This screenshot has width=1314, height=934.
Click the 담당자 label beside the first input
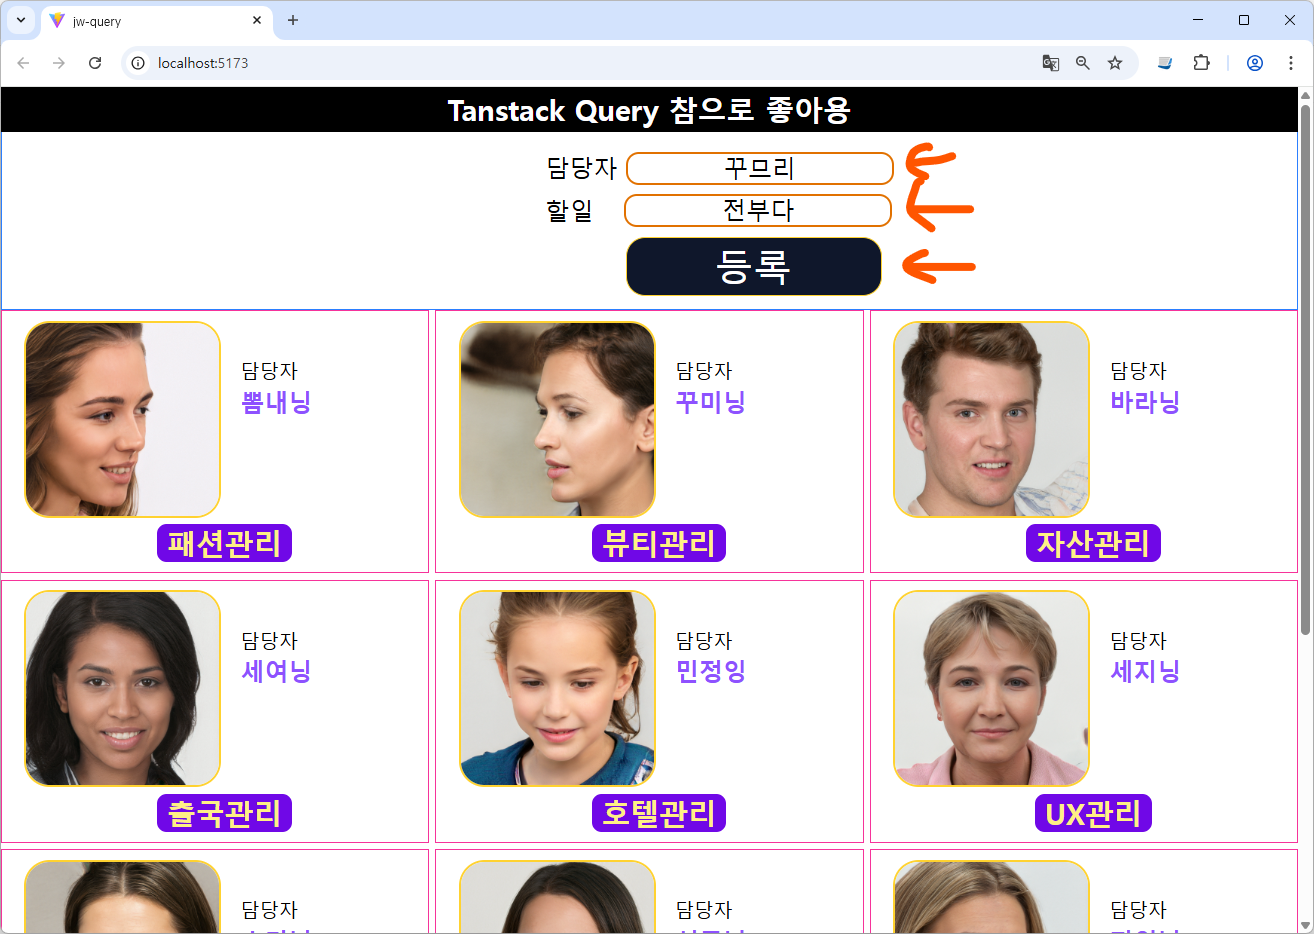click(581, 168)
